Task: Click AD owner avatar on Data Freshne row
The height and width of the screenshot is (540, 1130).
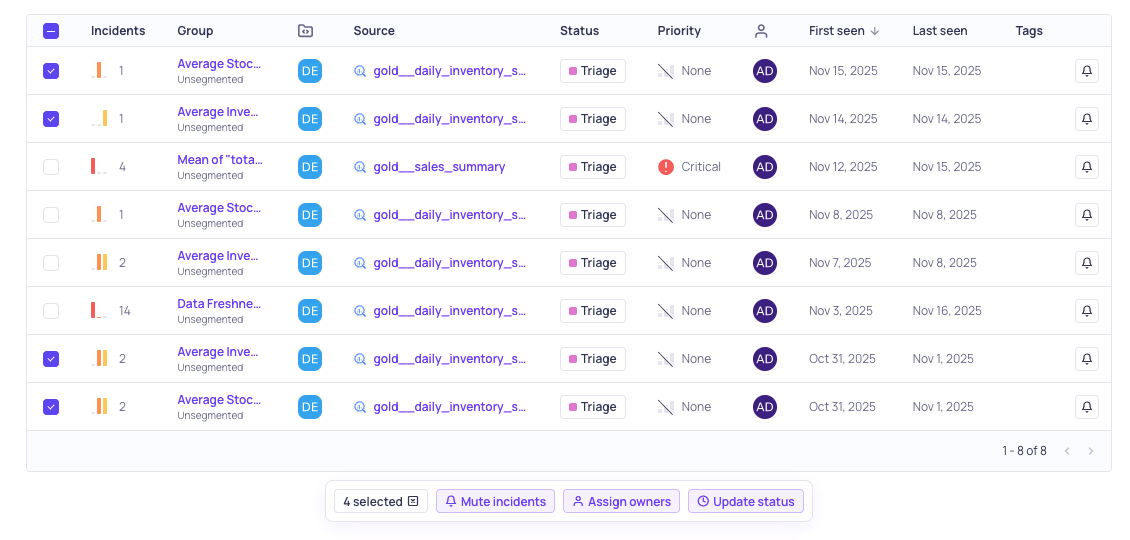Action: click(765, 311)
